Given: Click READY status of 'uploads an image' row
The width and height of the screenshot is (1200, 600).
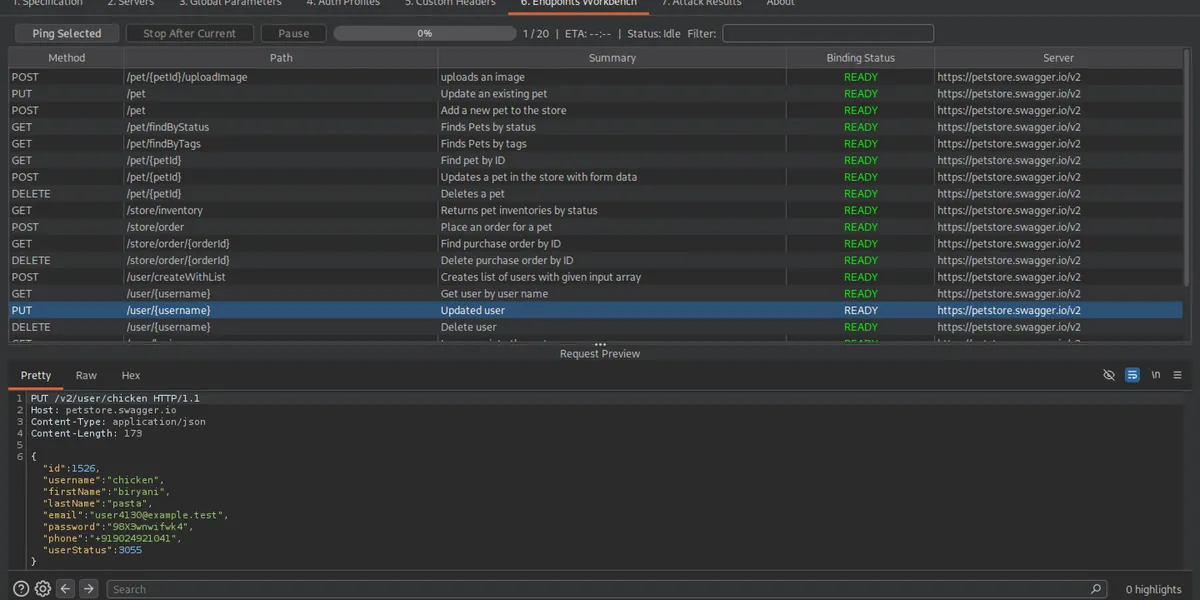Looking at the screenshot, I should 861,77.
